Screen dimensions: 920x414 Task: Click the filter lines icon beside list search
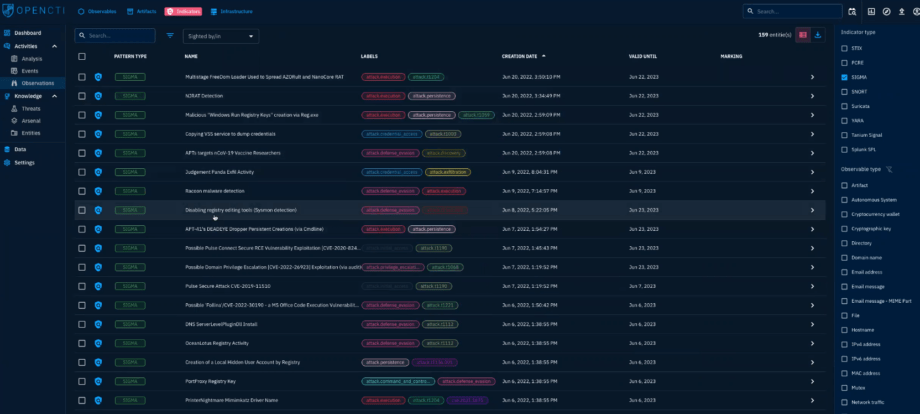[x=170, y=35]
